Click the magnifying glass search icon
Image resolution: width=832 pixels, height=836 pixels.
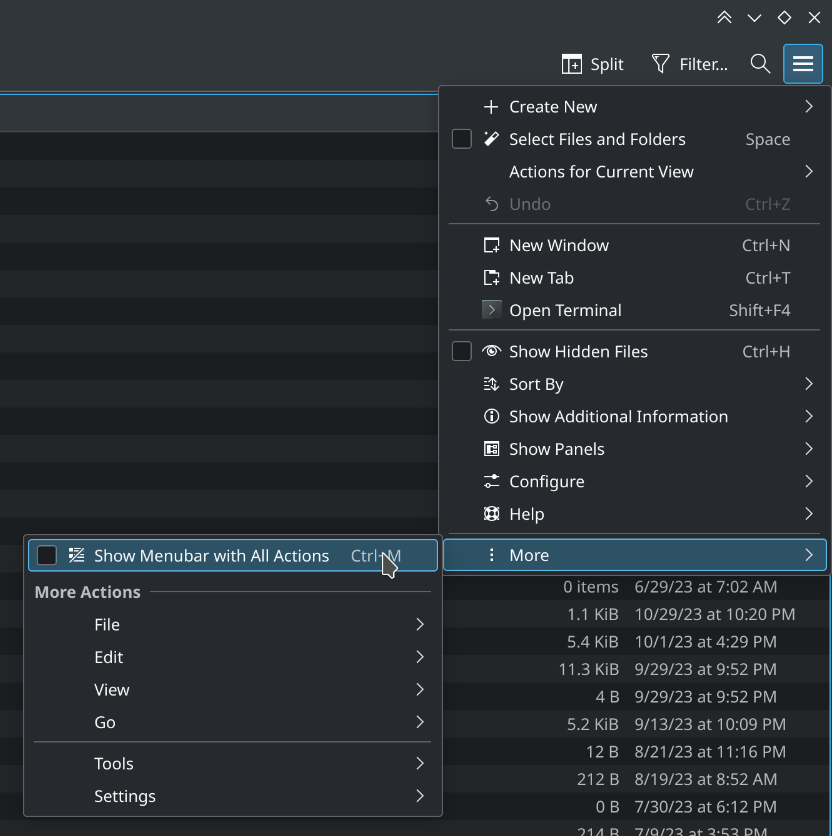pyautogui.click(x=760, y=63)
